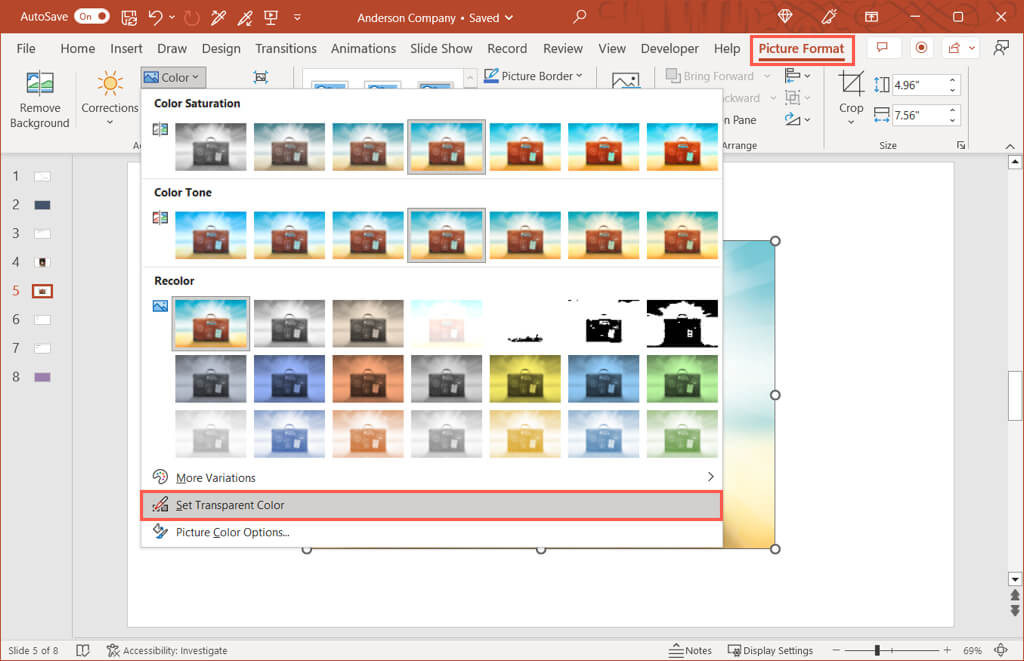Select slide 8 thumbnail
Viewport: 1024px width, 661px height.
42,377
